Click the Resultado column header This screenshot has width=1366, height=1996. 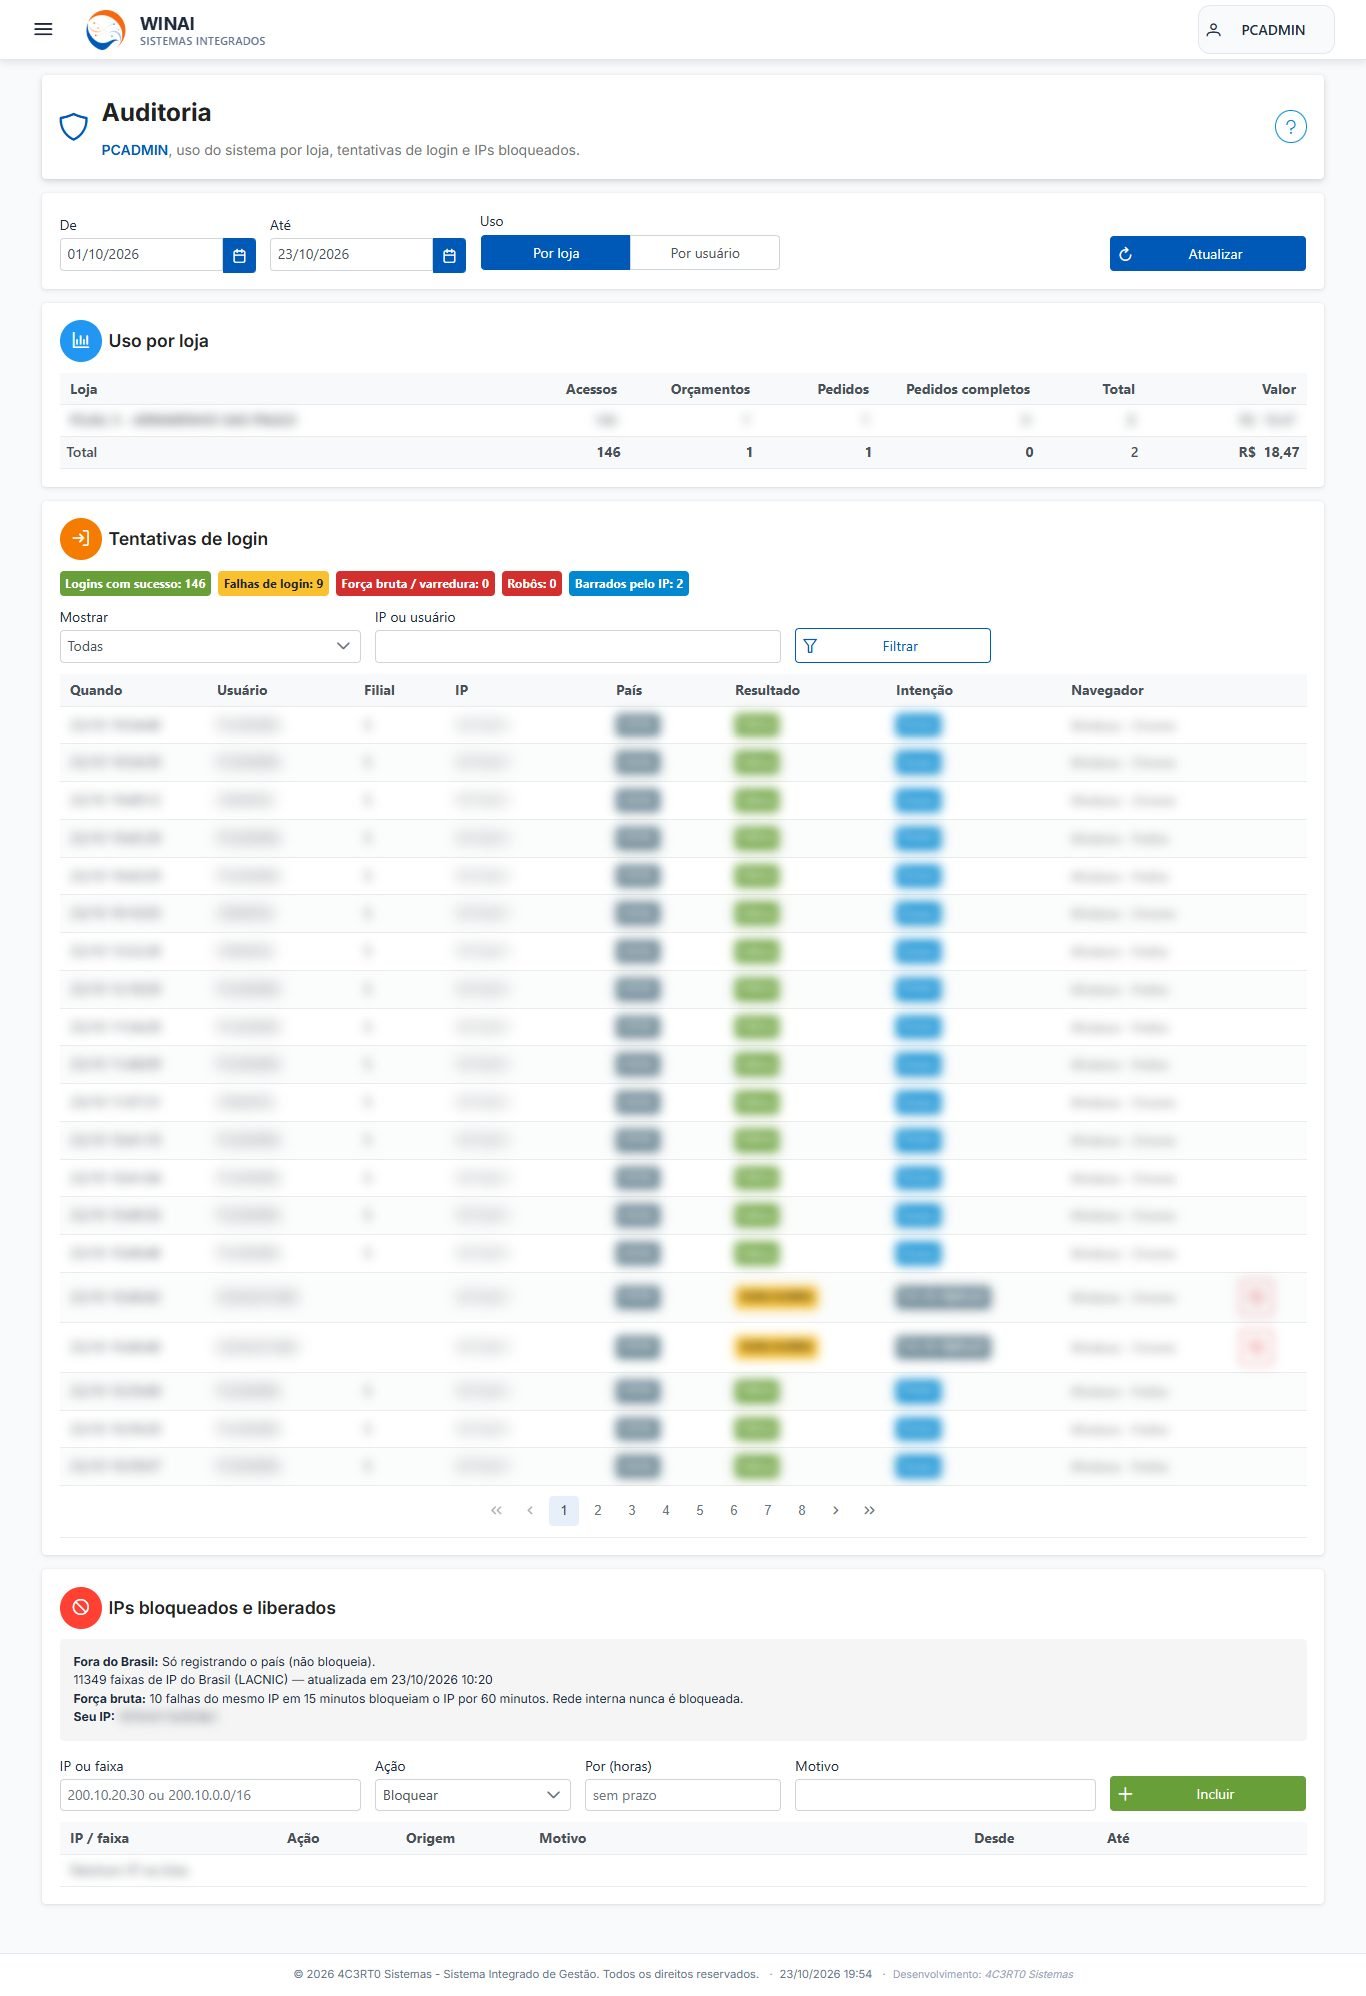pos(767,690)
